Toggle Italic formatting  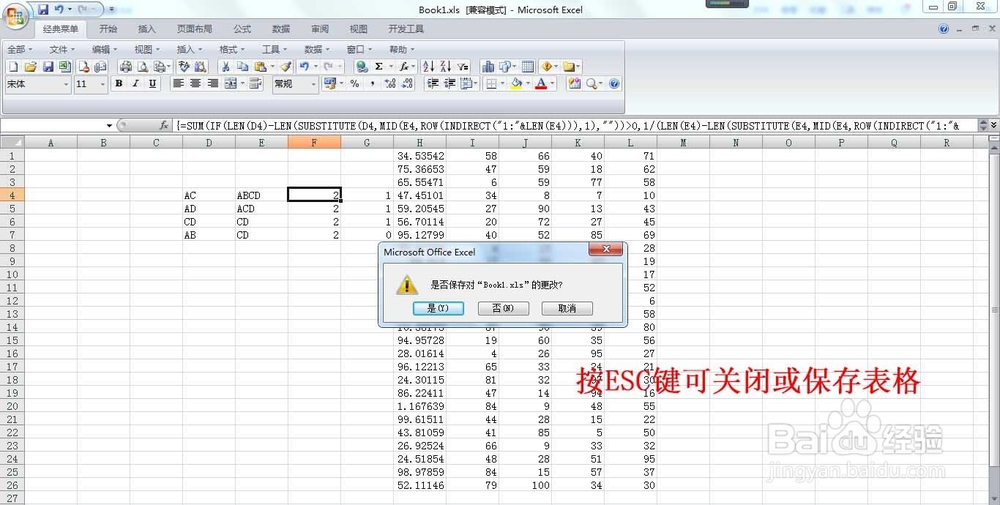[135, 84]
